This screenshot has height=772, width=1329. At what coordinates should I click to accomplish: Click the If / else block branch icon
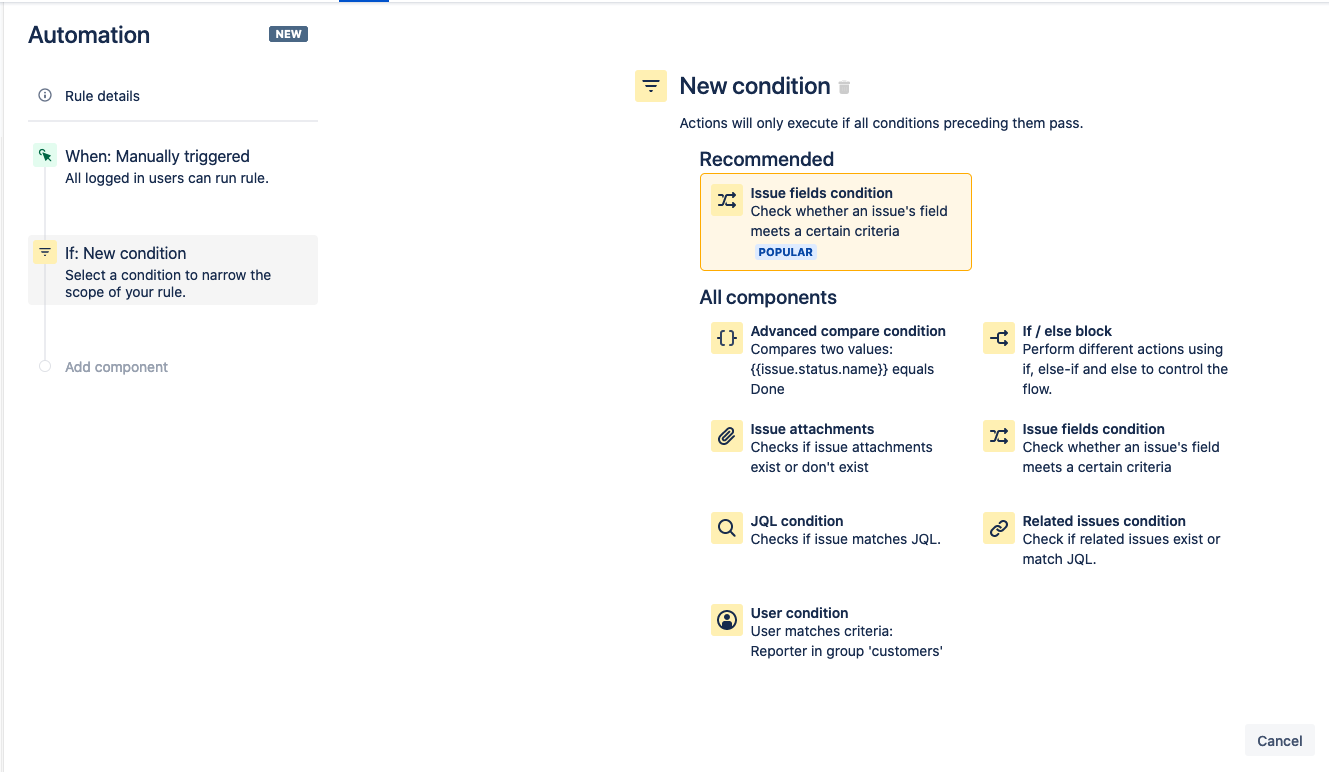point(999,338)
